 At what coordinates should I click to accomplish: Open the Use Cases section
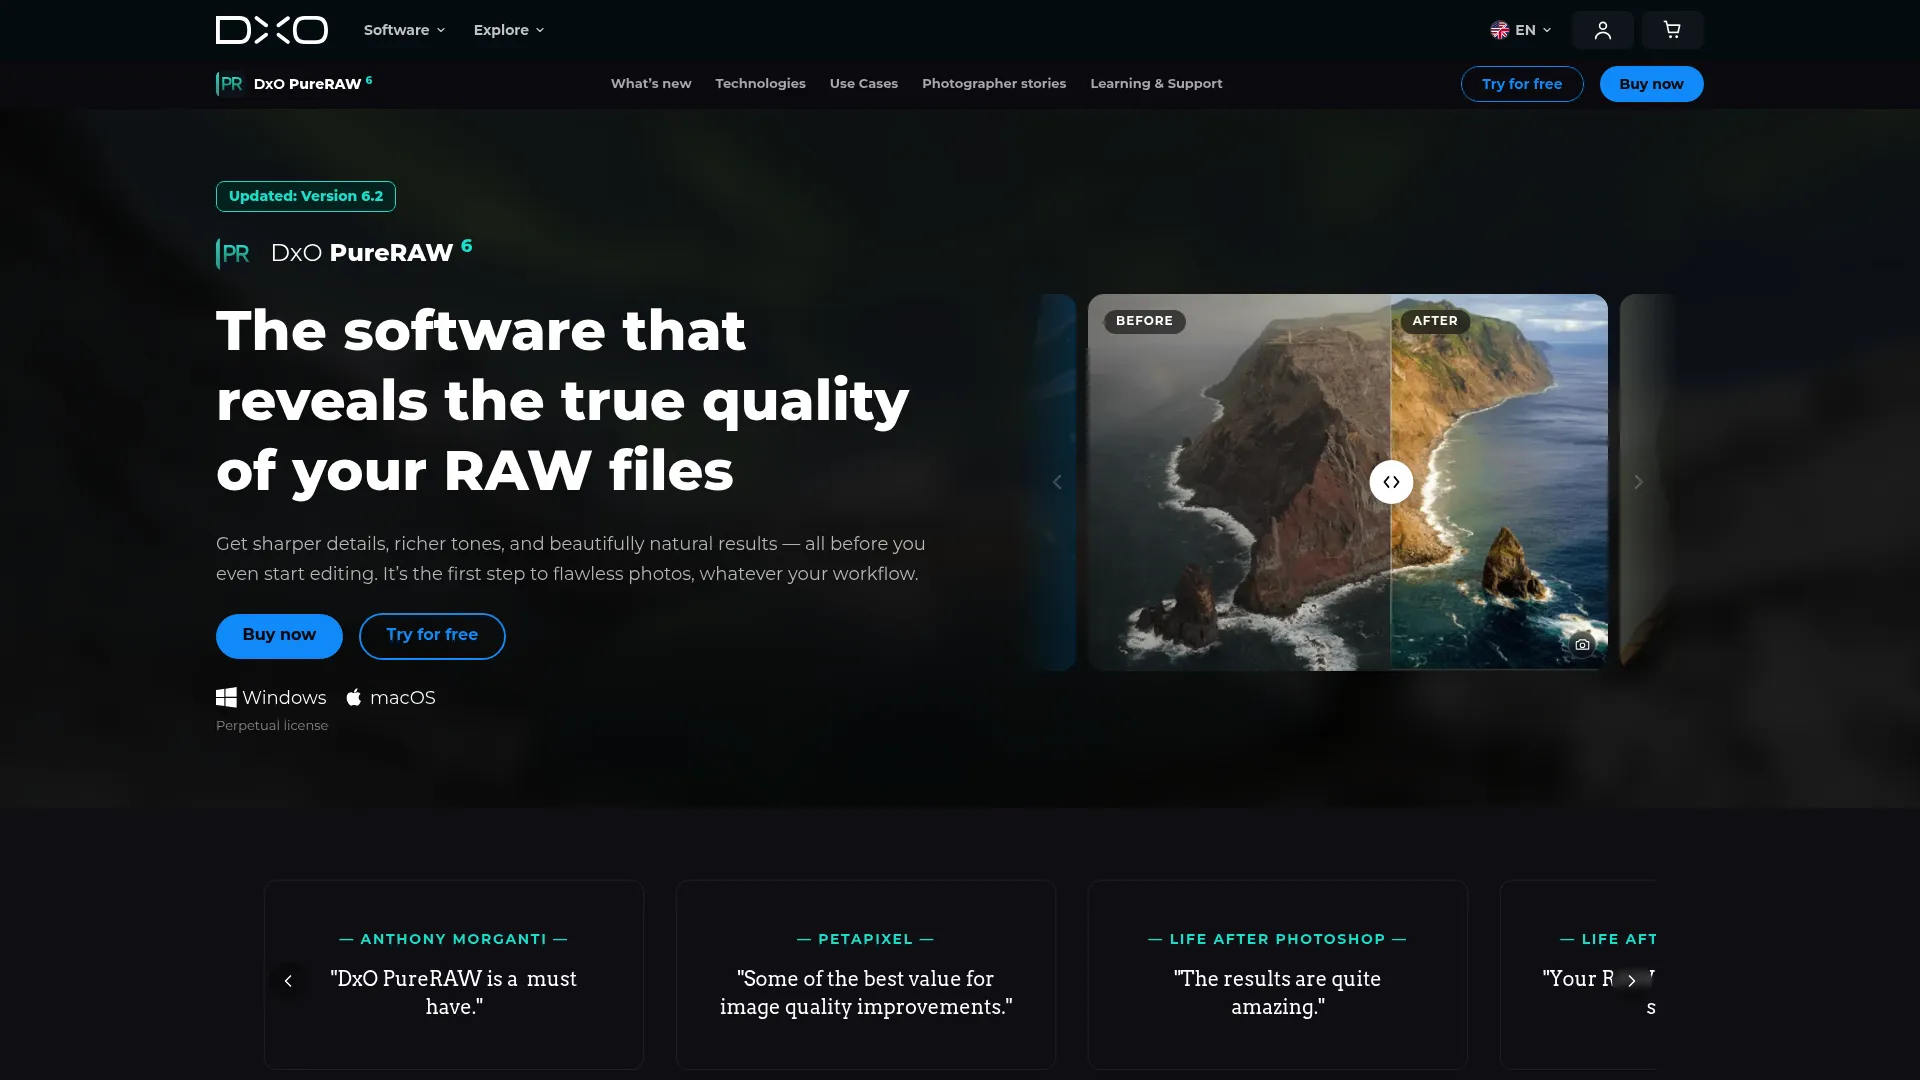click(x=864, y=84)
